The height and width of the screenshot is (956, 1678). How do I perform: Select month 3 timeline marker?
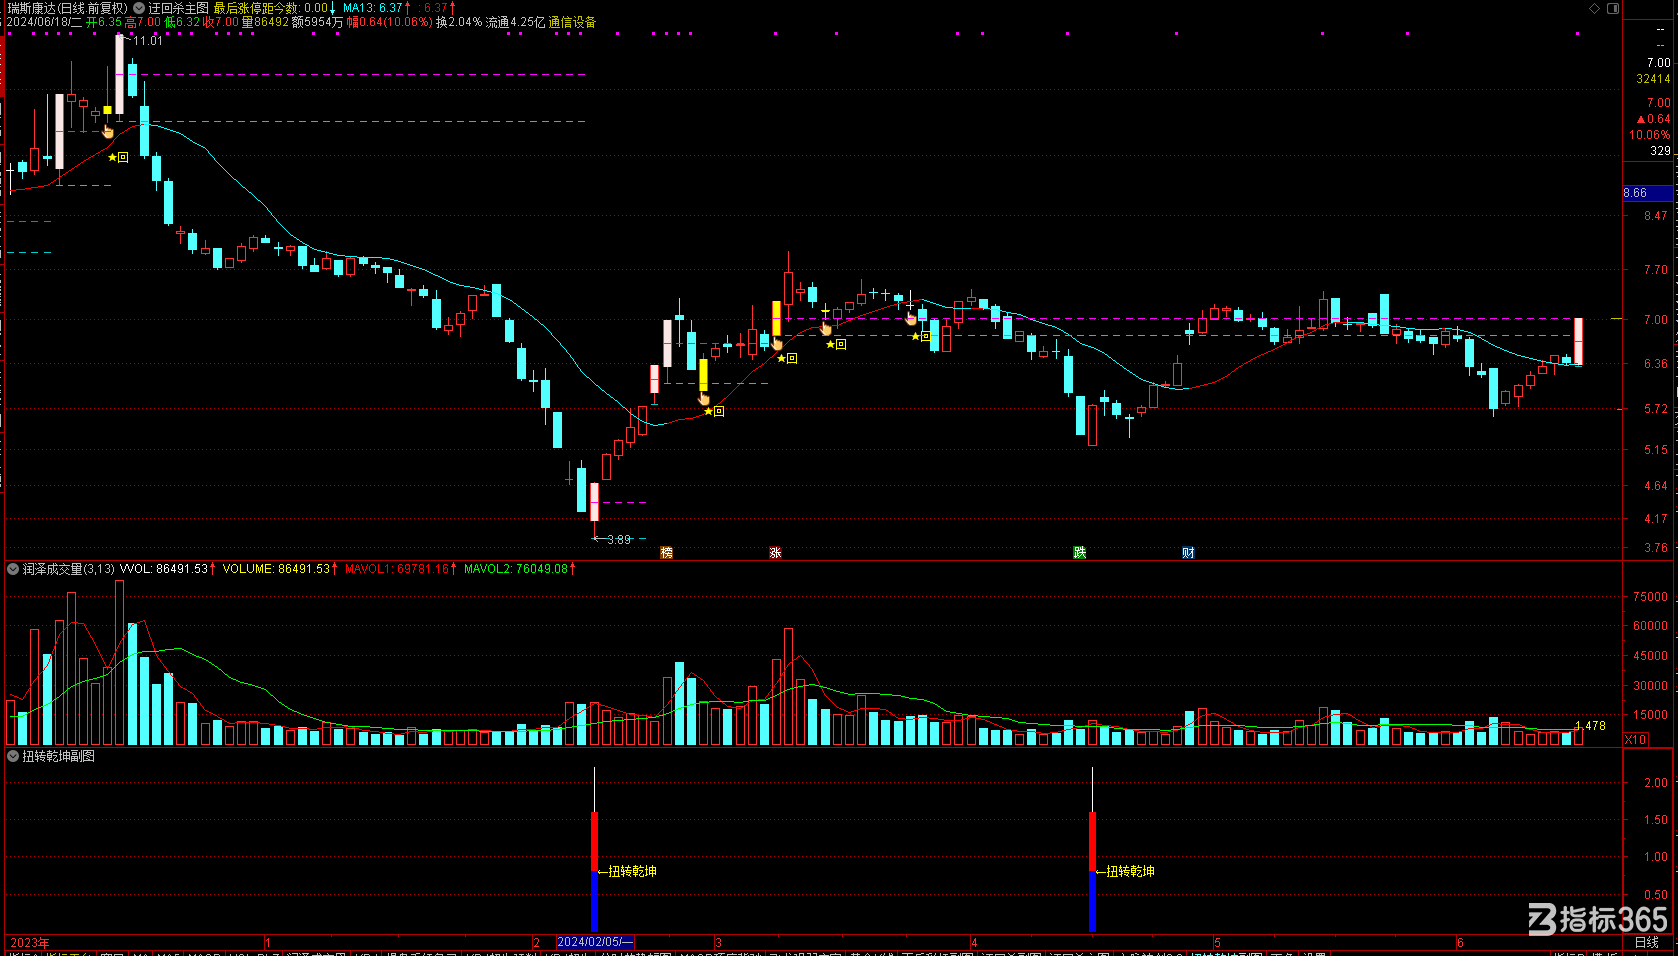click(718, 943)
